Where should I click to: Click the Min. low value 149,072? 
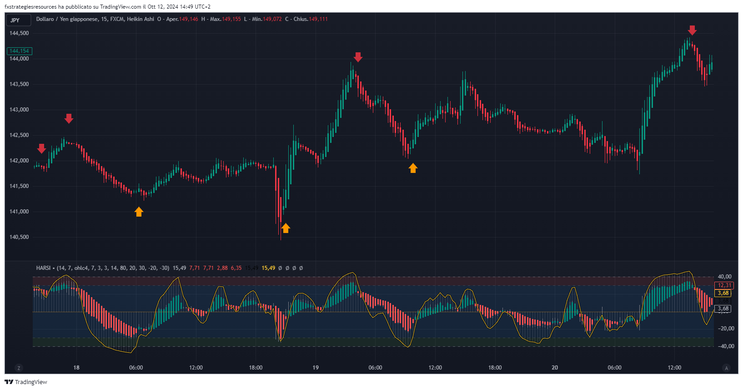pos(272,19)
